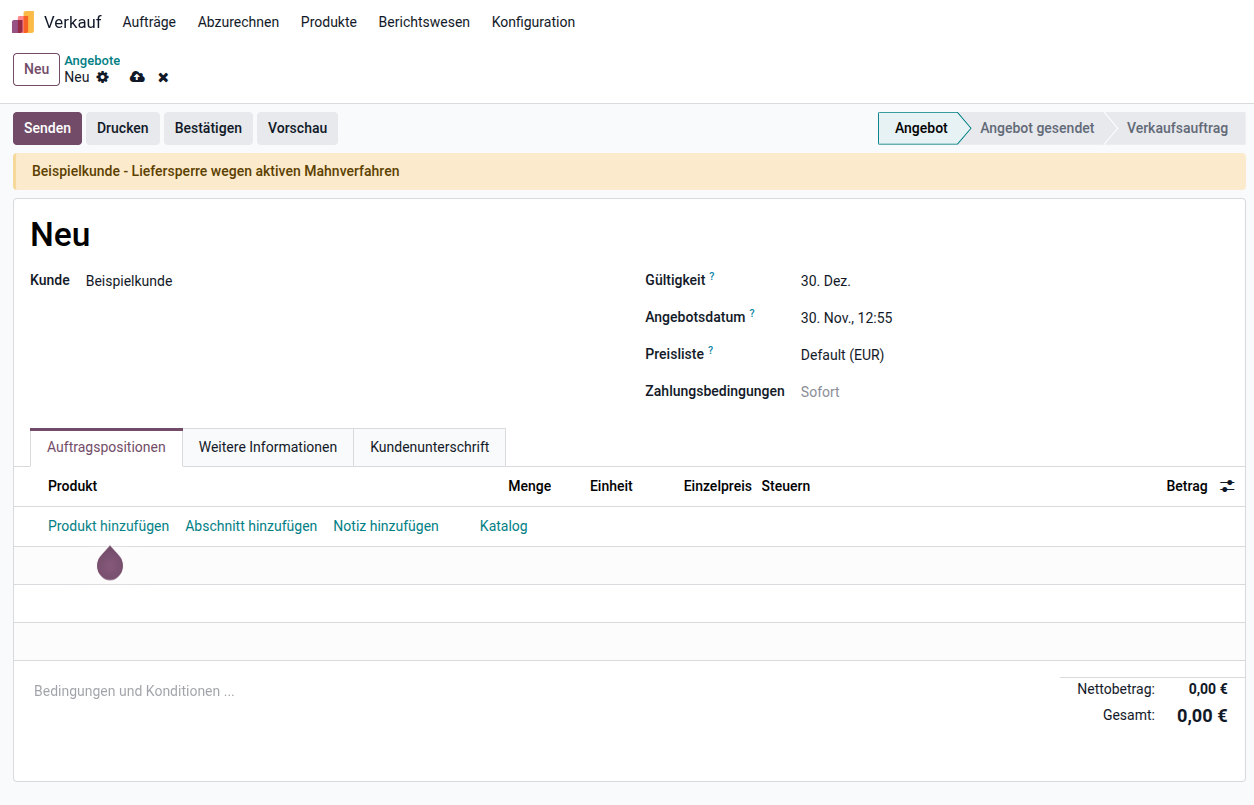Viewport: 1254px width, 805px height.
Task: Click the Preisliste help question mark
Action: pos(711,351)
